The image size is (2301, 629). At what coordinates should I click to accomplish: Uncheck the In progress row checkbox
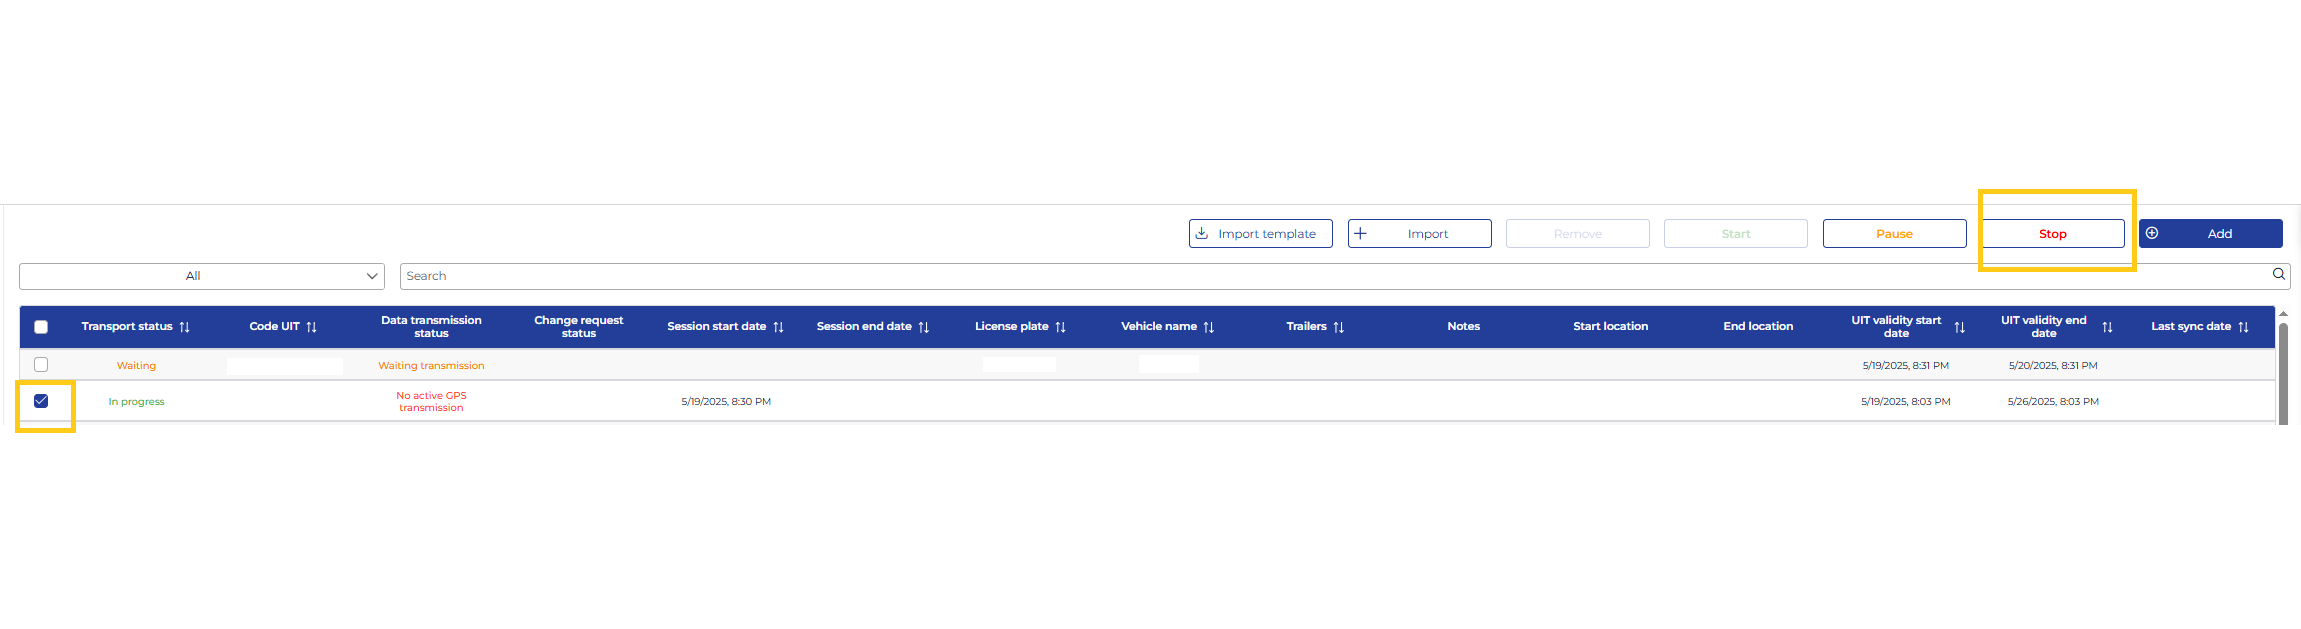41,401
